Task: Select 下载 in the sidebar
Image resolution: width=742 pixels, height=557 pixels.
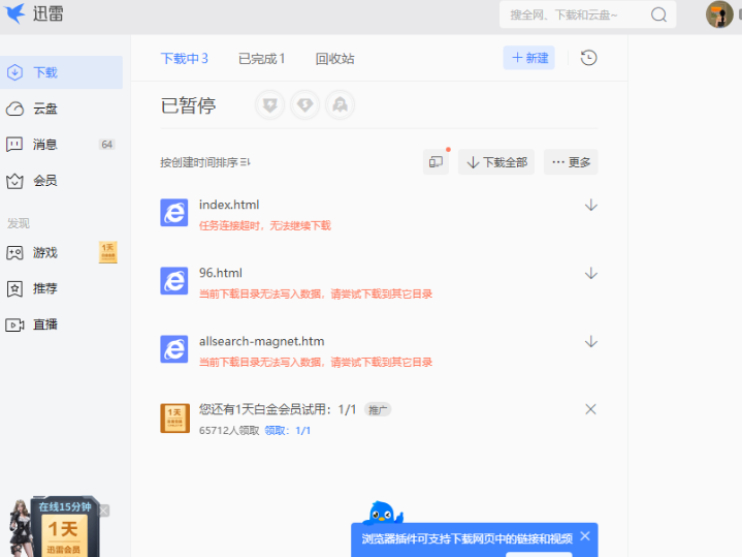Action: 62,72
